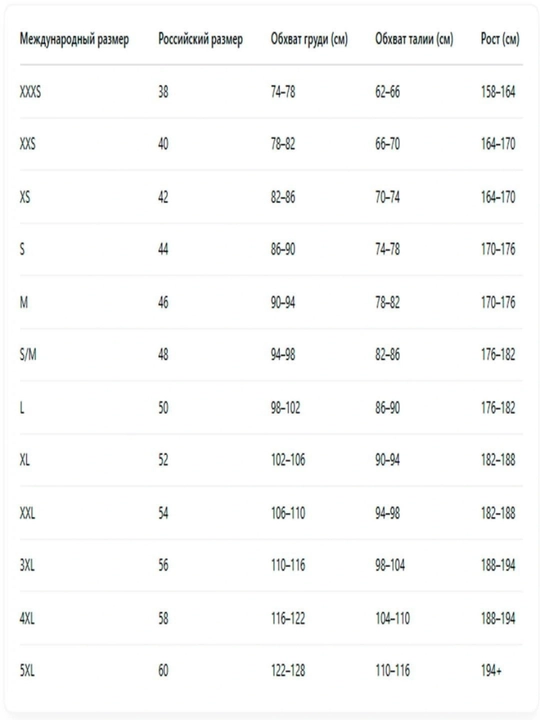The height and width of the screenshot is (720, 540).
Task: Click the Российский размер column header
Action: point(201,39)
